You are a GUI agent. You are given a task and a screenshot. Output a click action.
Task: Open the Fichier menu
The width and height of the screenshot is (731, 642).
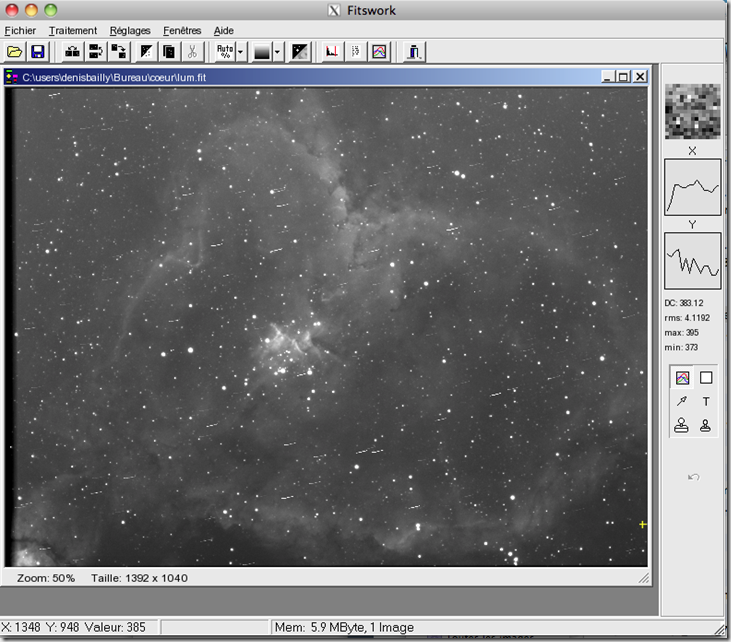click(20, 31)
